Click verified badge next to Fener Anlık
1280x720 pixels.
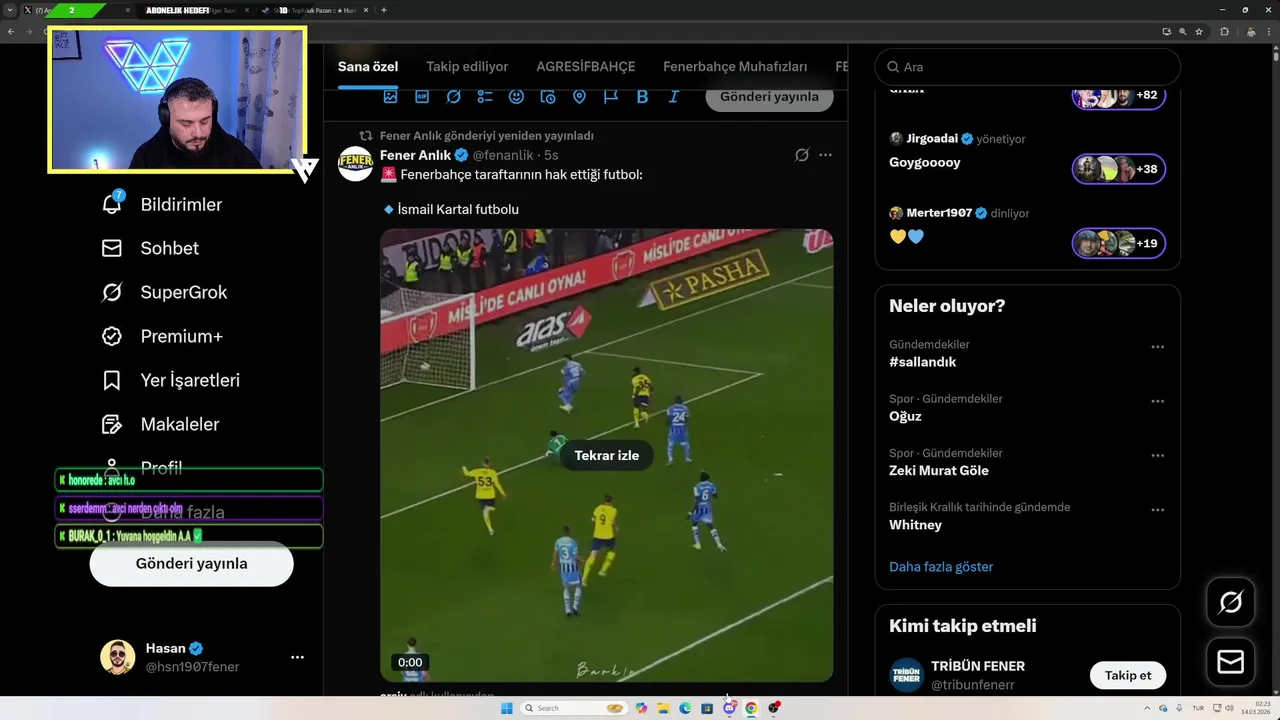(x=461, y=155)
